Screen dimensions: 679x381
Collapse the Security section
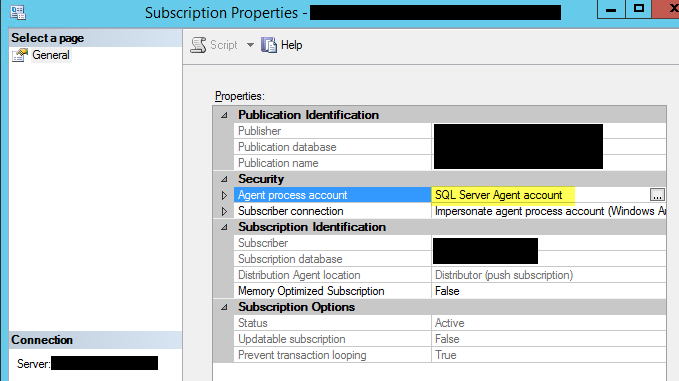(224, 179)
